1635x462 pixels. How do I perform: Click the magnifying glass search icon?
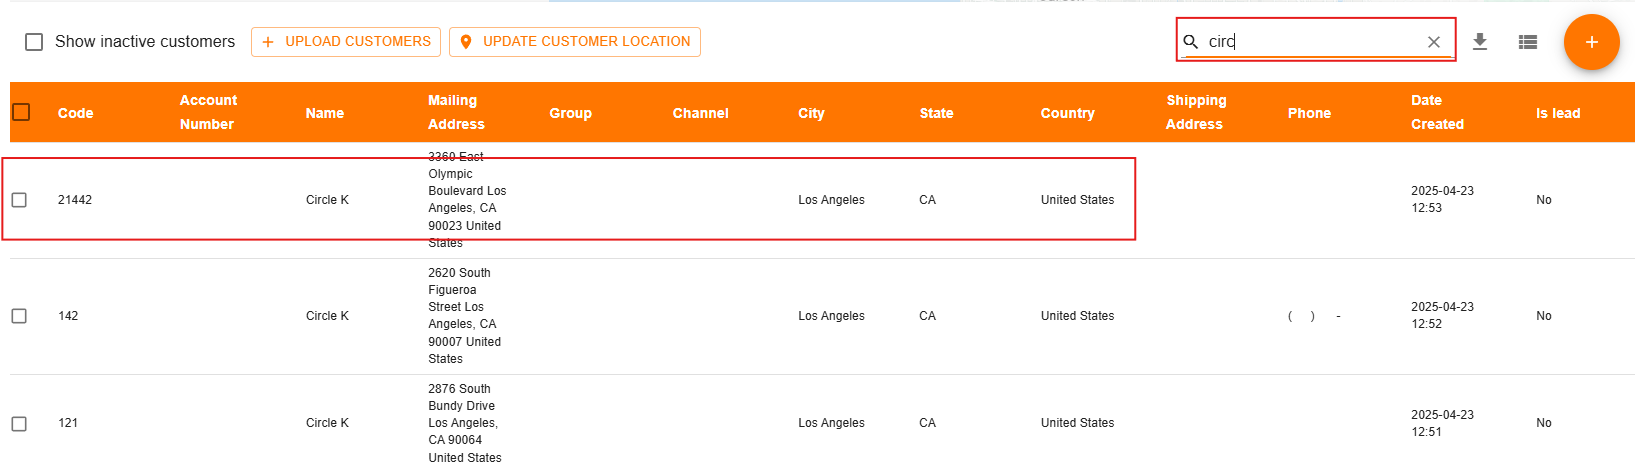coord(1191,42)
